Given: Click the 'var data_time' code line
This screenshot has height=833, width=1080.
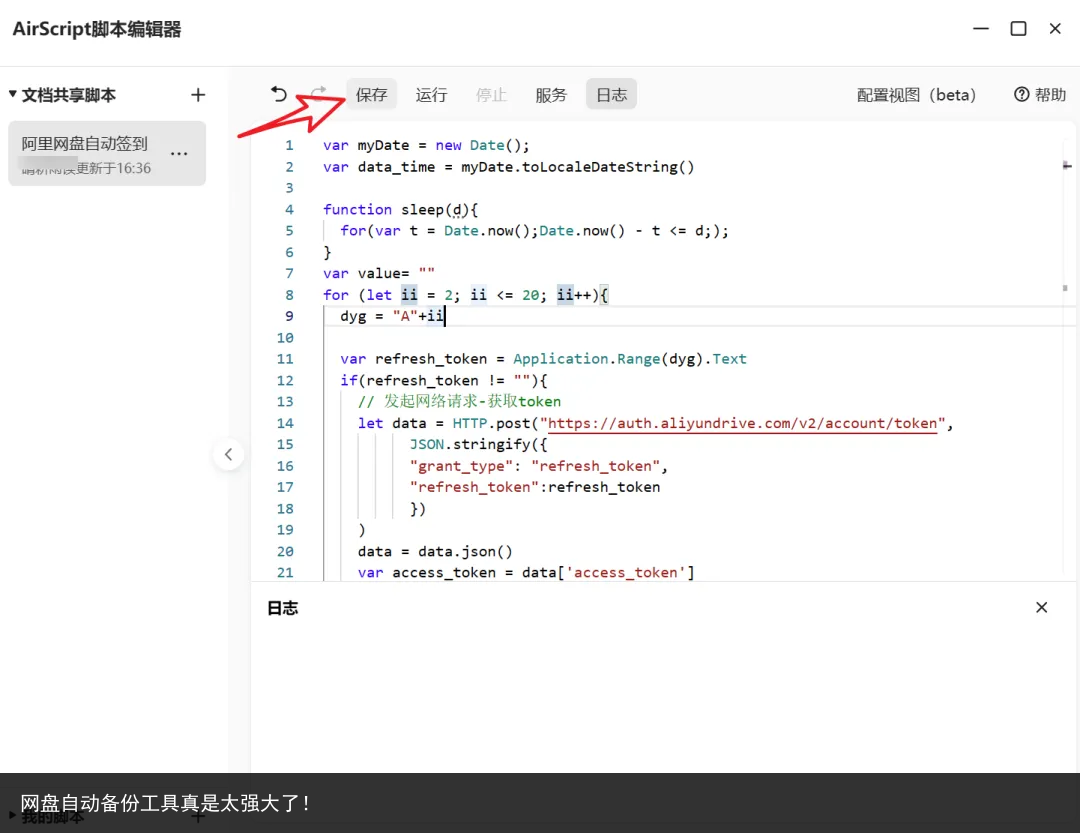Looking at the screenshot, I should [508, 167].
